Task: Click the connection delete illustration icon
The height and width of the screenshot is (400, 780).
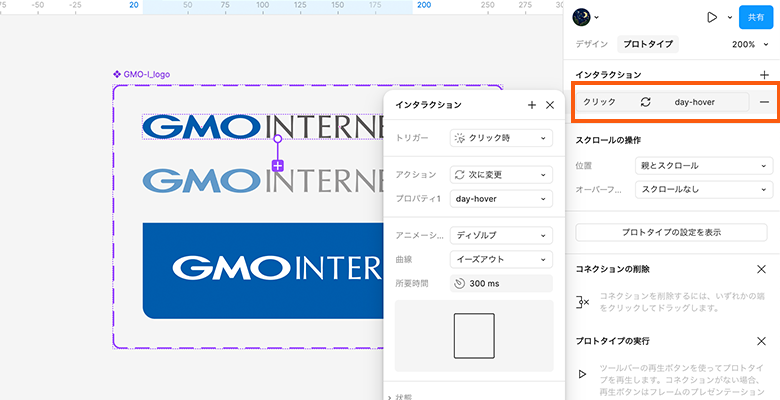Action: (583, 302)
